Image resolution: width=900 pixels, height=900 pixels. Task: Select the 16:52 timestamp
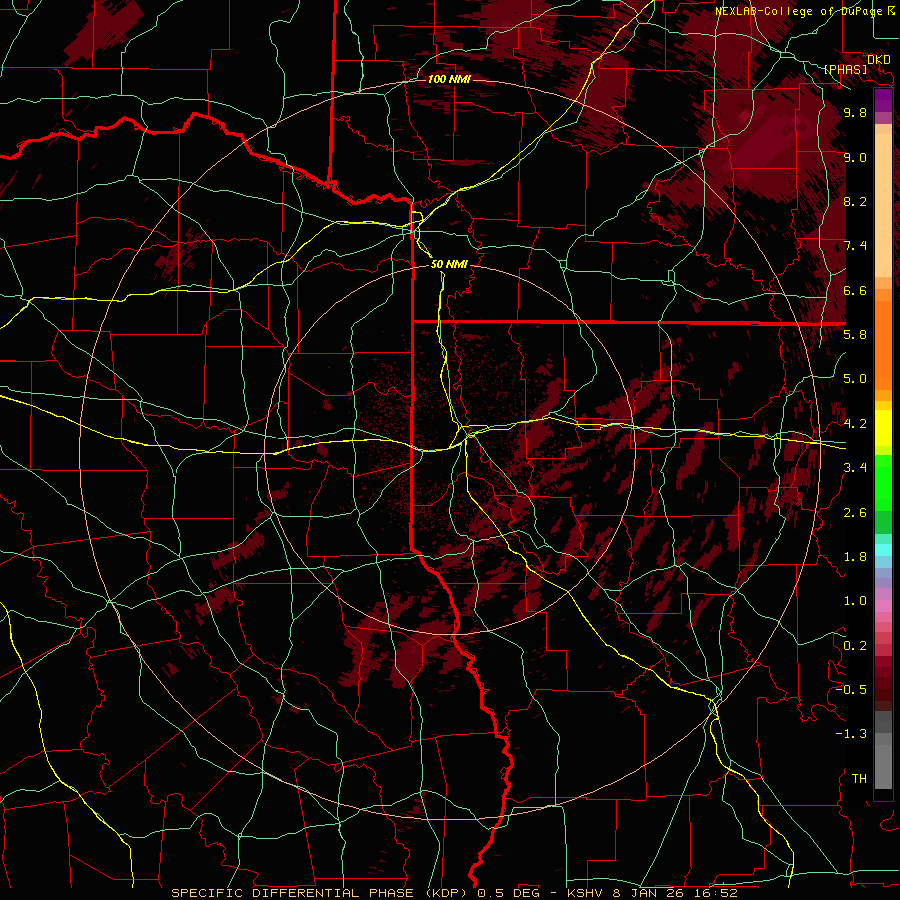click(x=714, y=893)
